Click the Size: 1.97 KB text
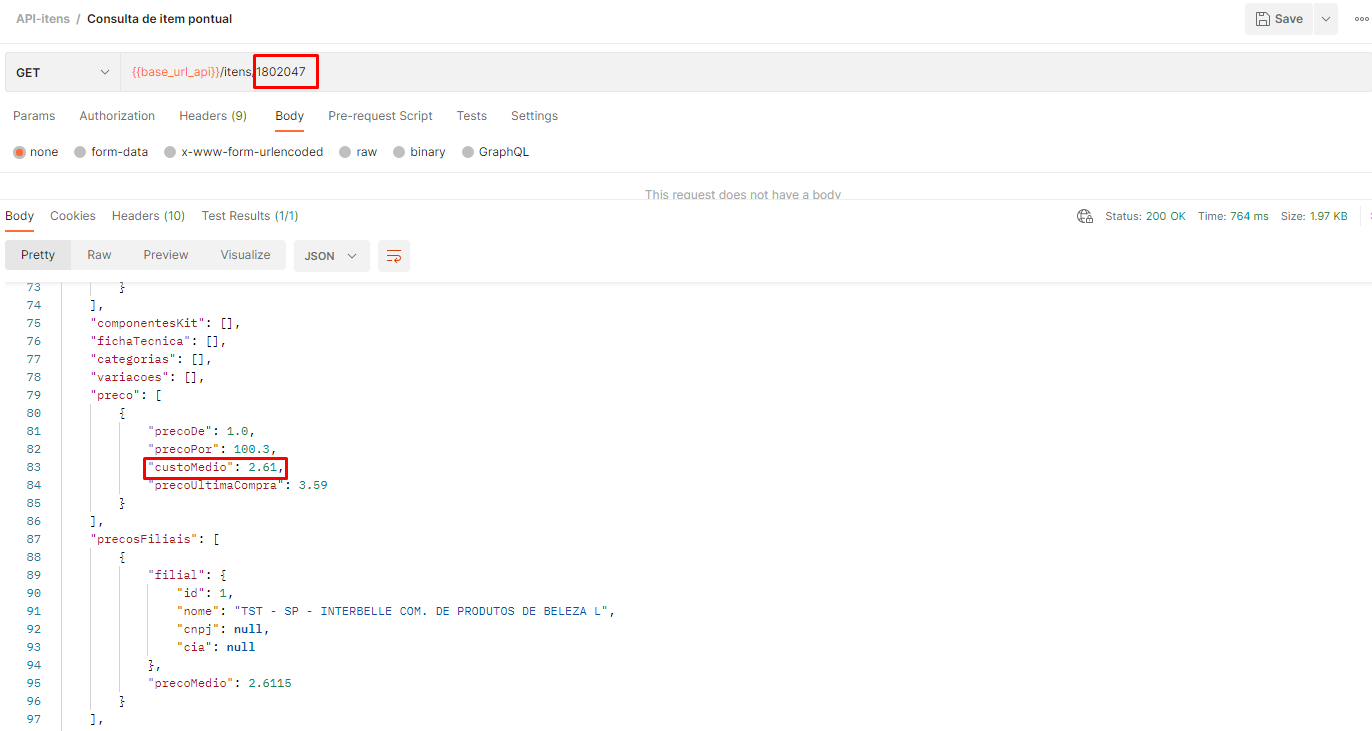Image resolution: width=1372 pixels, height=731 pixels. [x=1314, y=216]
